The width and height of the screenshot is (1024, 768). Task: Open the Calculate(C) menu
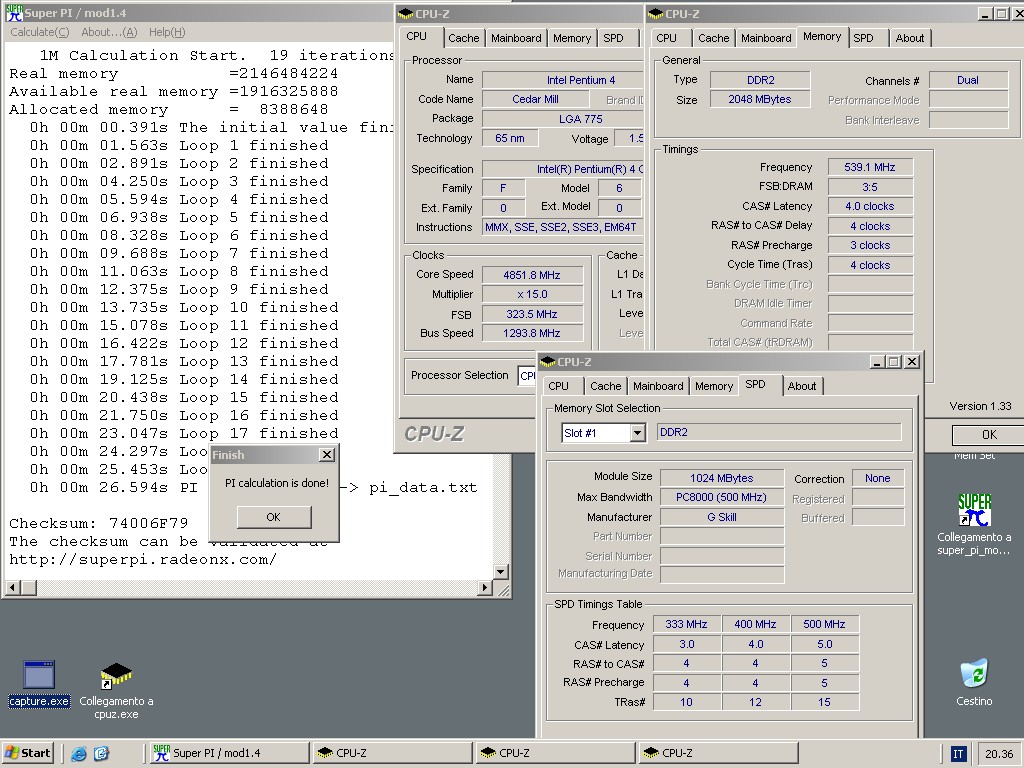tap(40, 32)
